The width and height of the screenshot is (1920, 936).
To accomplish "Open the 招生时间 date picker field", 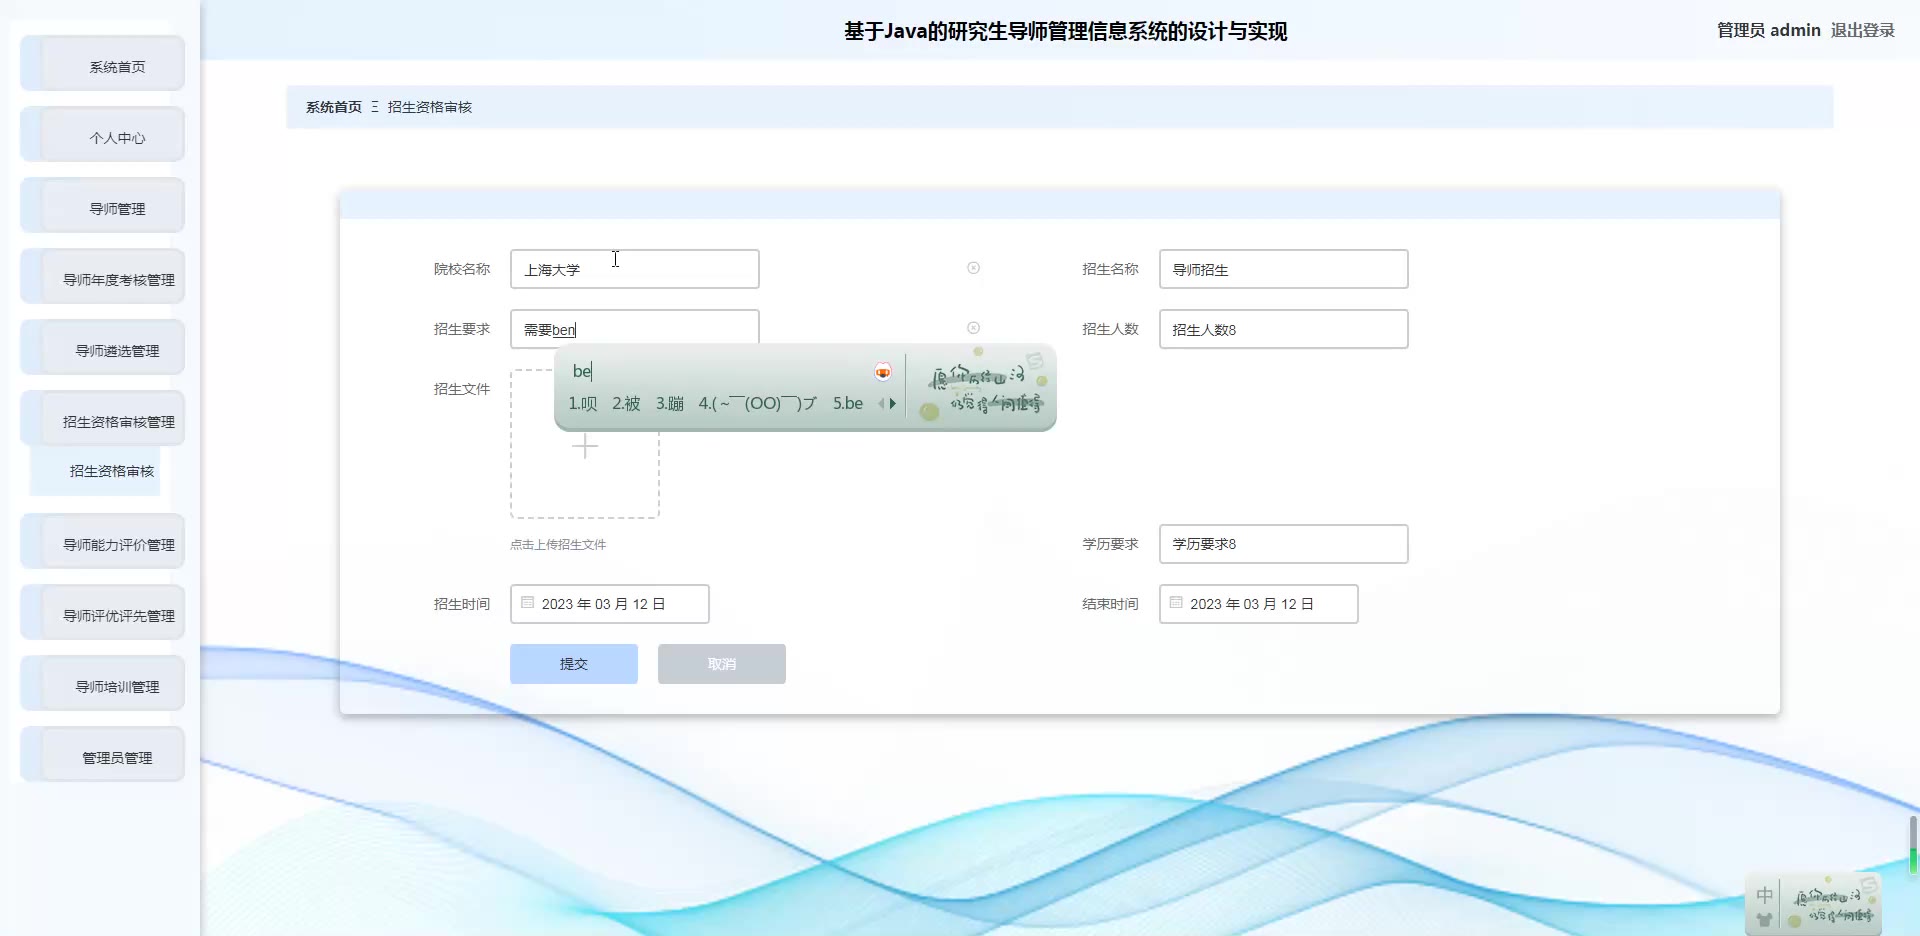I will pos(610,604).
